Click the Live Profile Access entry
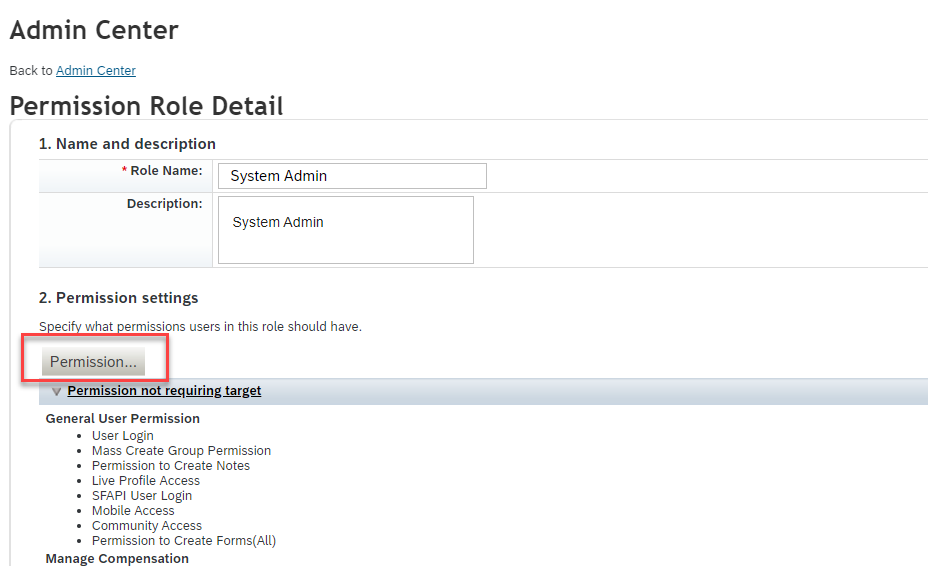This screenshot has height=566, width=928. coord(146,481)
